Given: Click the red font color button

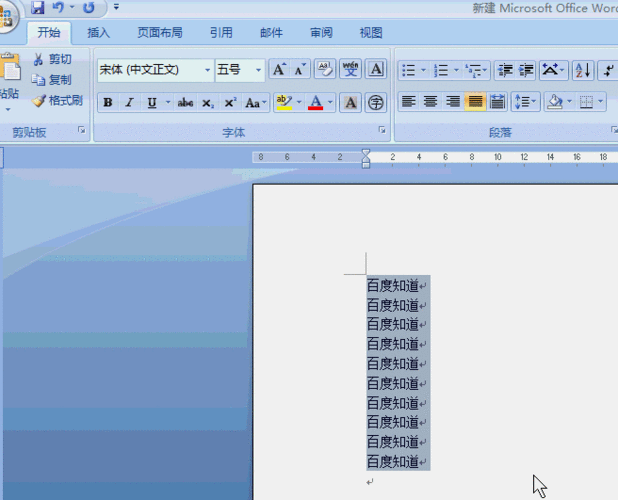Looking at the screenshot, I should tap(316, 102).
